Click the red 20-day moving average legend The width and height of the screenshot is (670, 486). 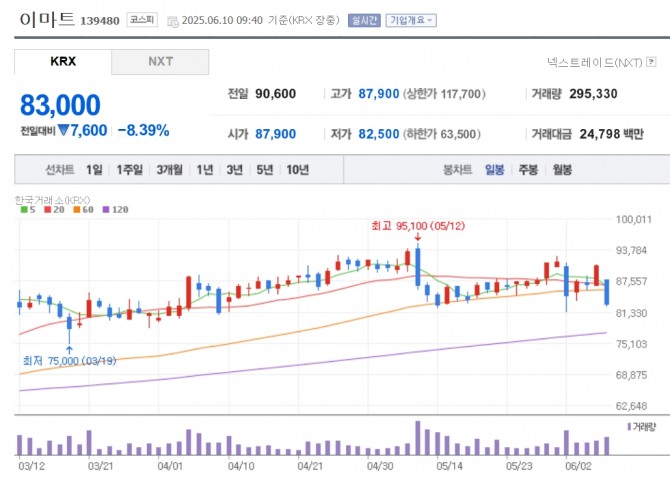pos(54,209)
